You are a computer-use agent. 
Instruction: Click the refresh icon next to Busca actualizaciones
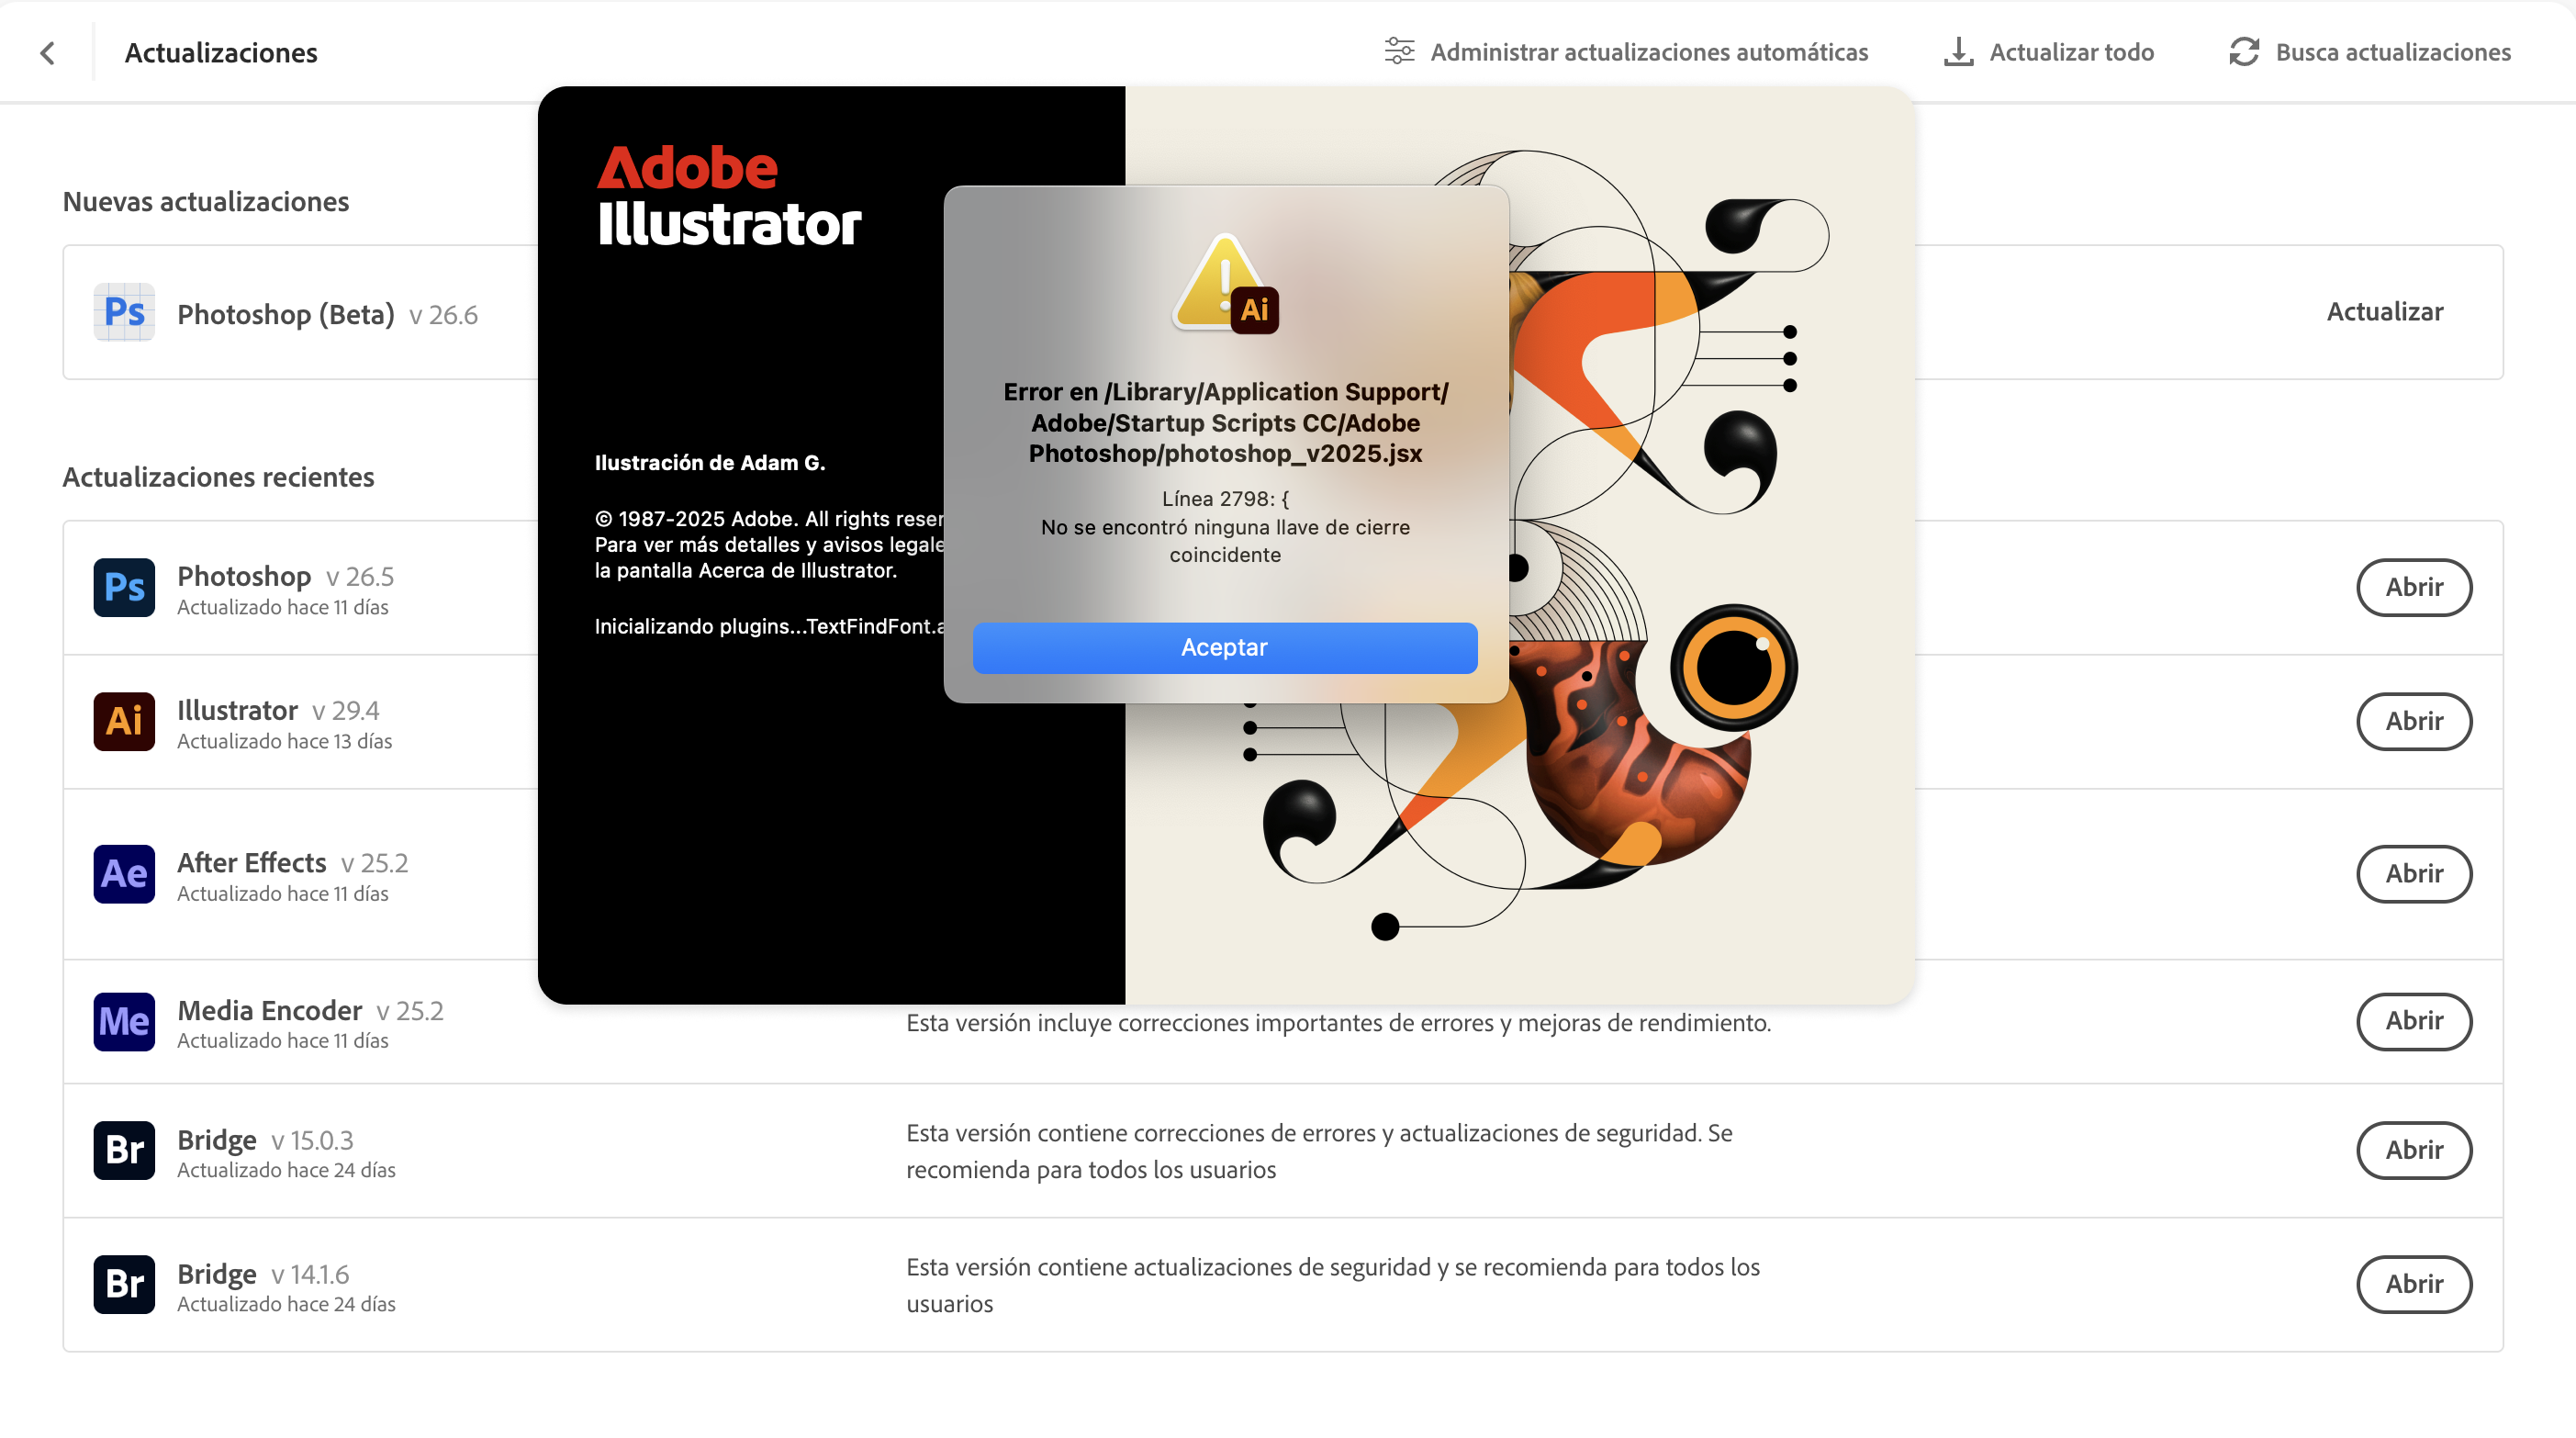click(x=2244, y=51)
